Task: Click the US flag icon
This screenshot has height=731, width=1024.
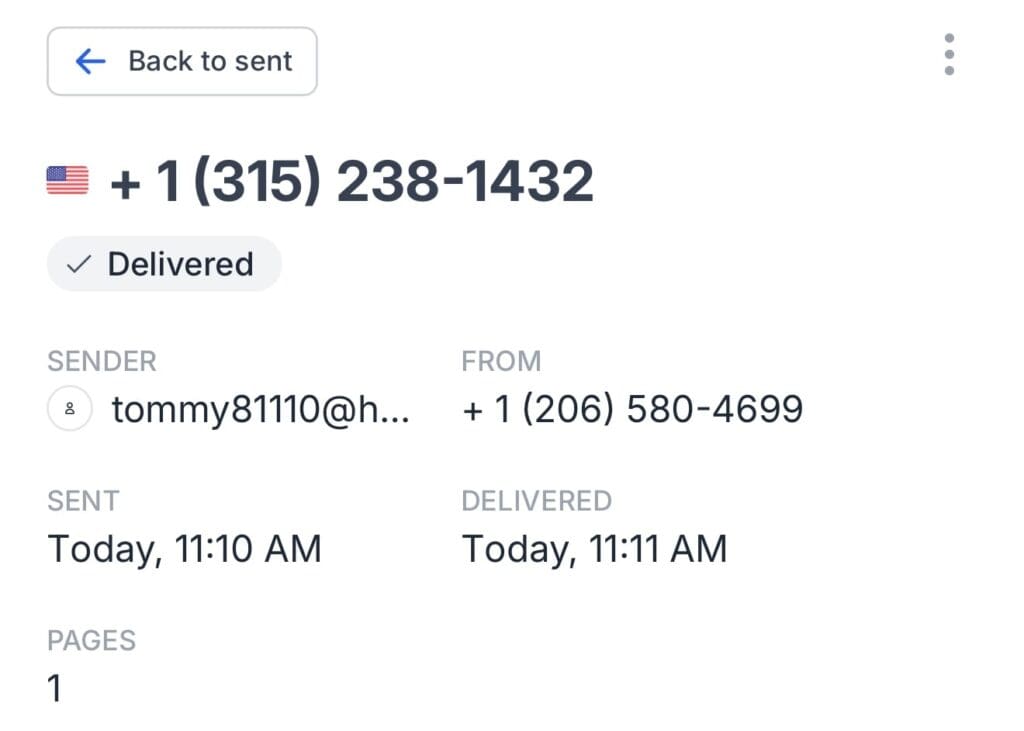Action: tap(68, 181)
